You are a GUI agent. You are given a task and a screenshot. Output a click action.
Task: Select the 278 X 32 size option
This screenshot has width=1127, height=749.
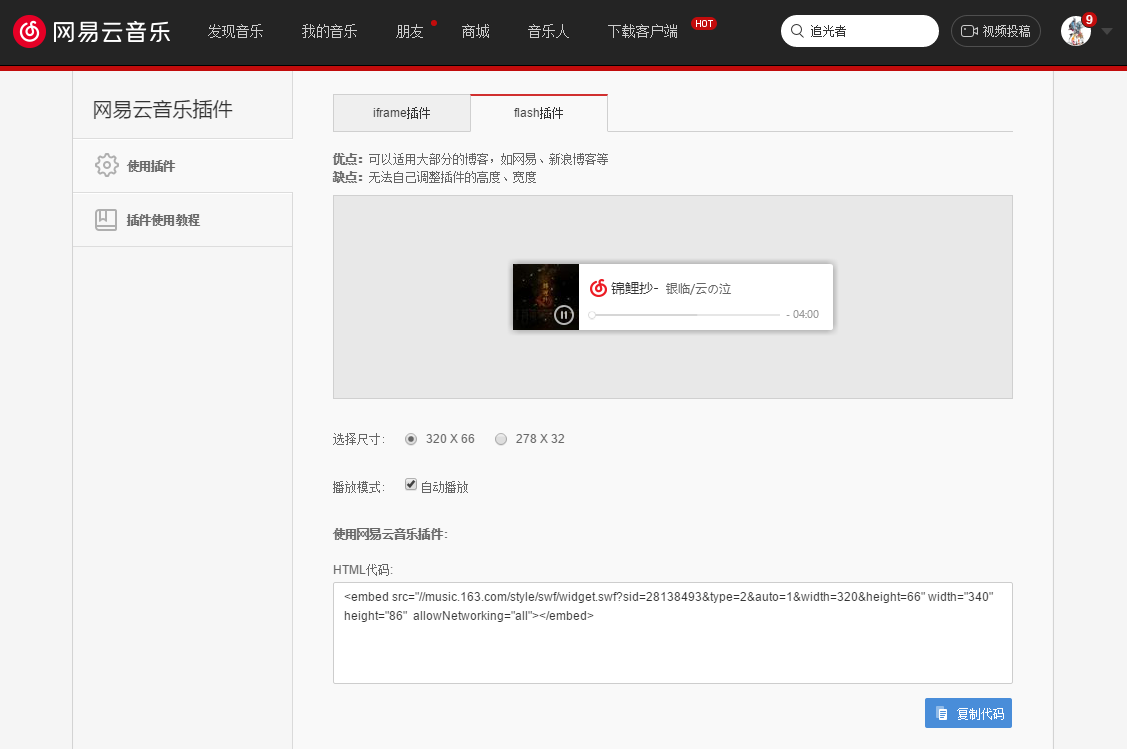click(x=501, y=439)
